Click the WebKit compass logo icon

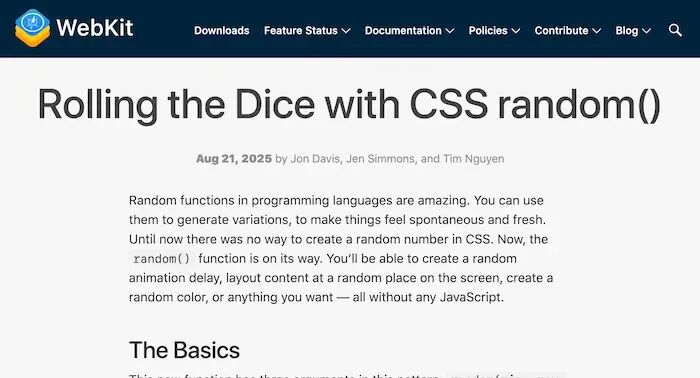pyautogui.click(x=33, y=28)
